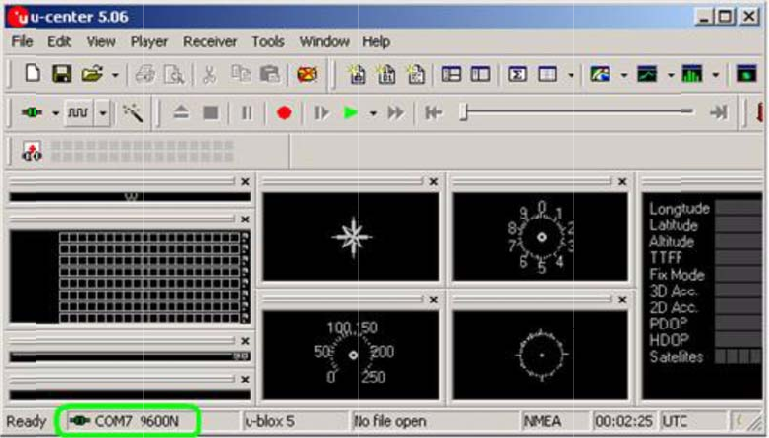Click the compass rose display
Viewport: 769px width, 438px height.
click(x=351, y=237)
